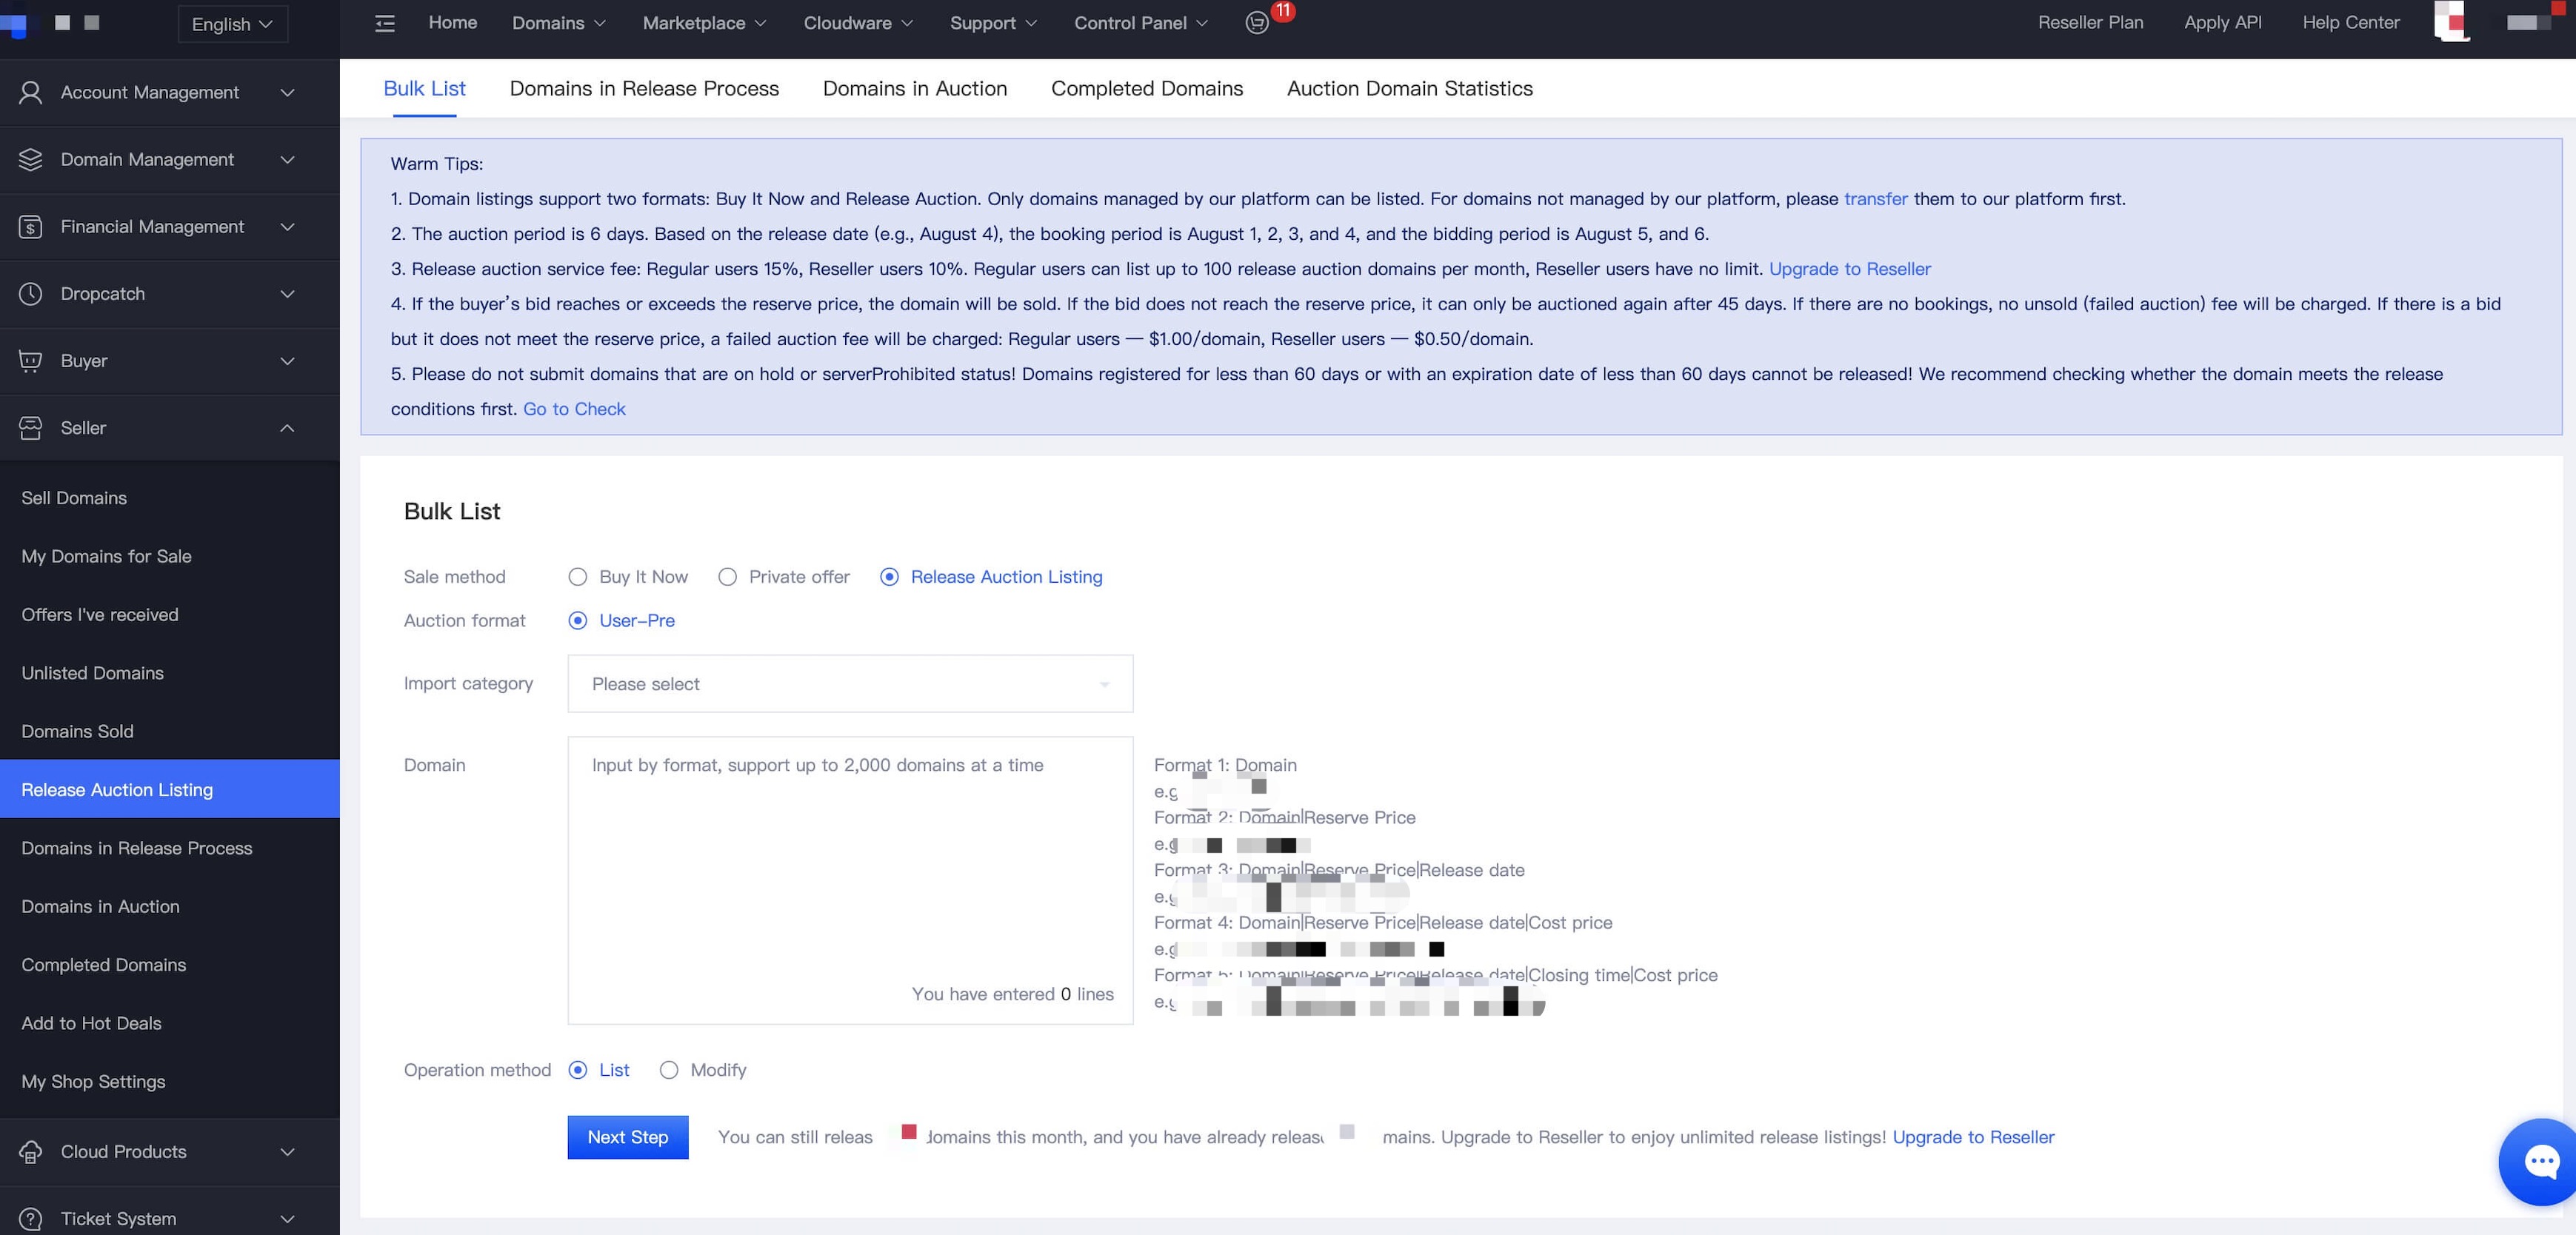Screen dimensions: 2576x1235
Task: Select the Buy It Now sale method
Action: 578,577
